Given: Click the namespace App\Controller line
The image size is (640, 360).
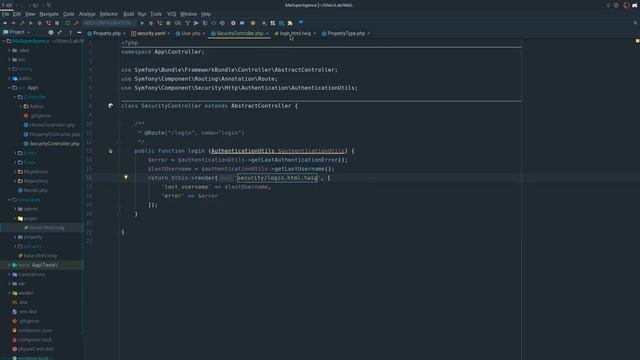Looking at the screenshot, I should click(162, 52).
